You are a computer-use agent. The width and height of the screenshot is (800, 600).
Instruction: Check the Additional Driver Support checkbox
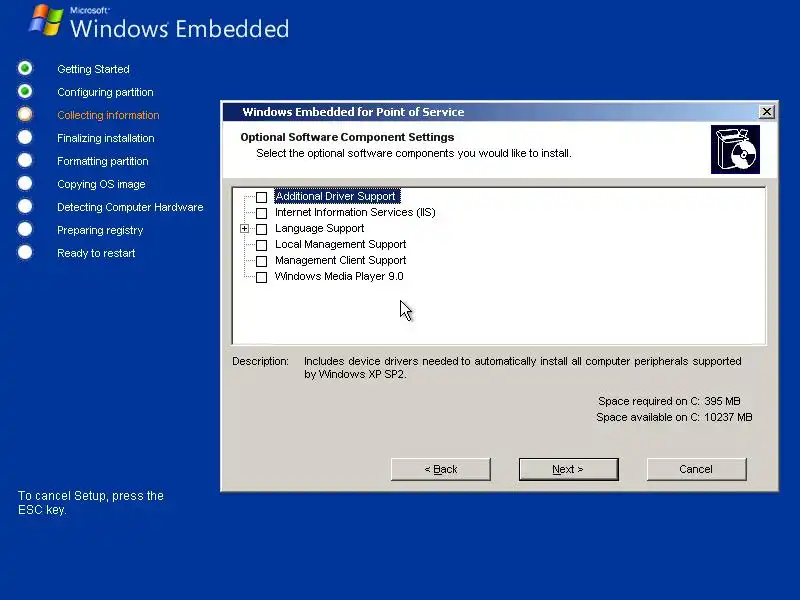click(261, 197)
